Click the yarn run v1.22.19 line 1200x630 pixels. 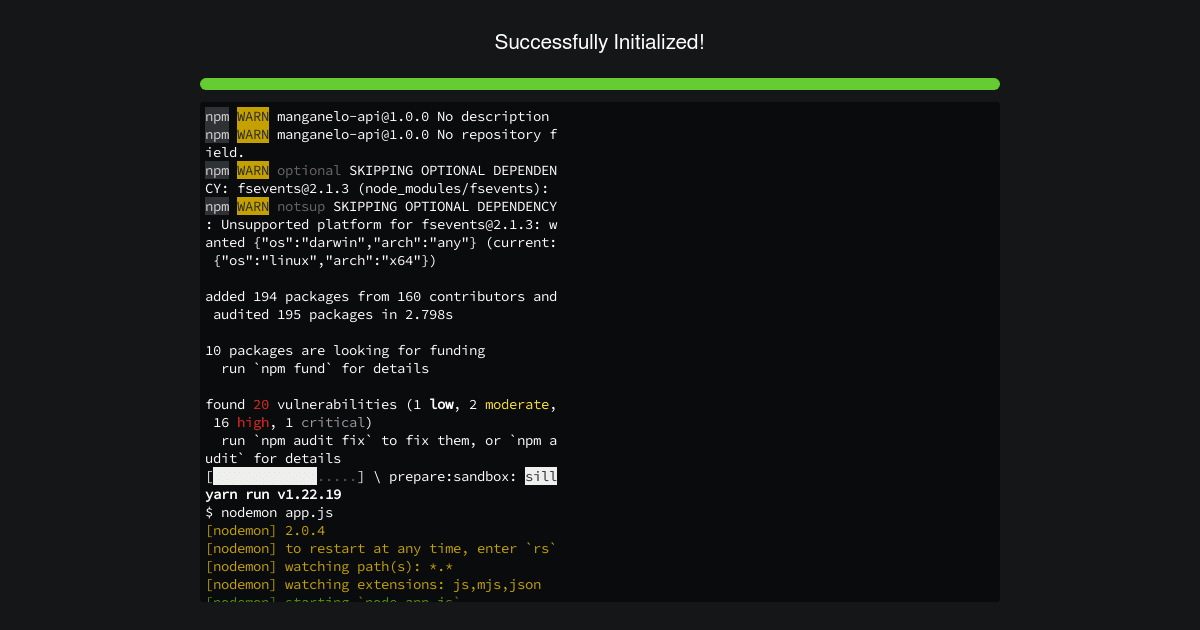(x=270, y=494)
